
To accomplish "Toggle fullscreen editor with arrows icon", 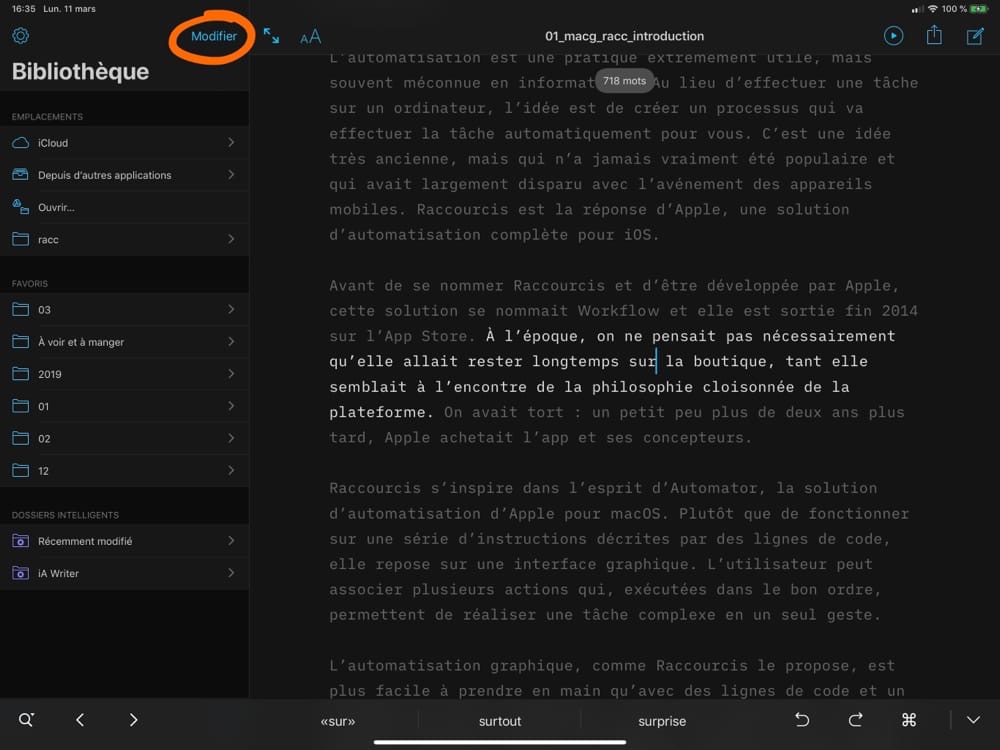I will pos(271,36).
